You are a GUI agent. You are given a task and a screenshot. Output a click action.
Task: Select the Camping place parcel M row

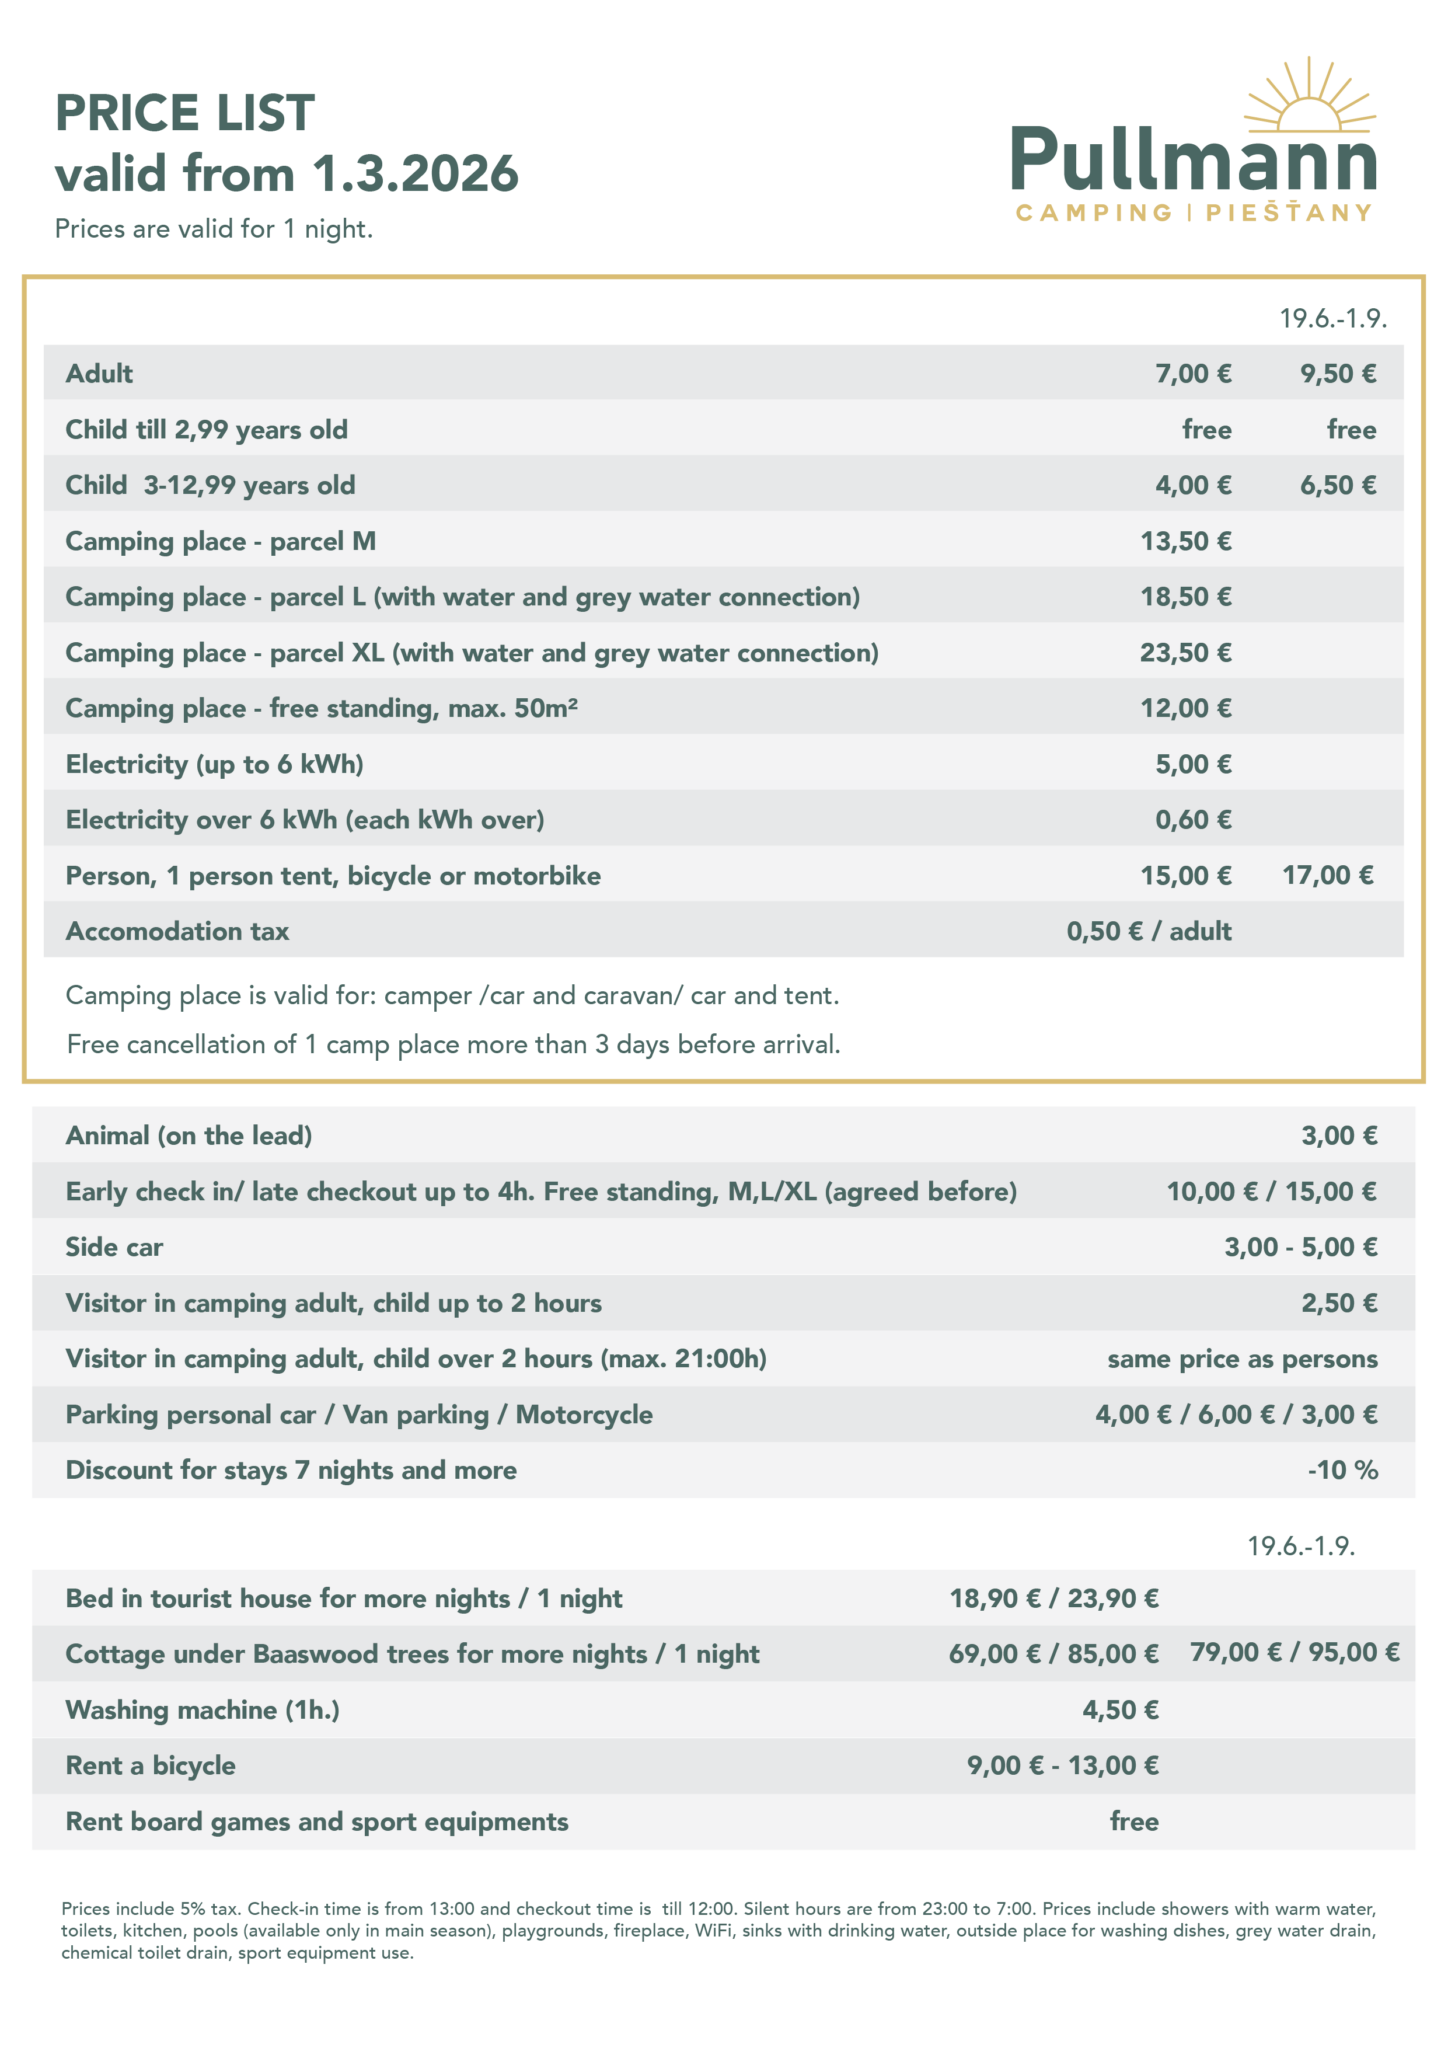[x=724, y=540]
